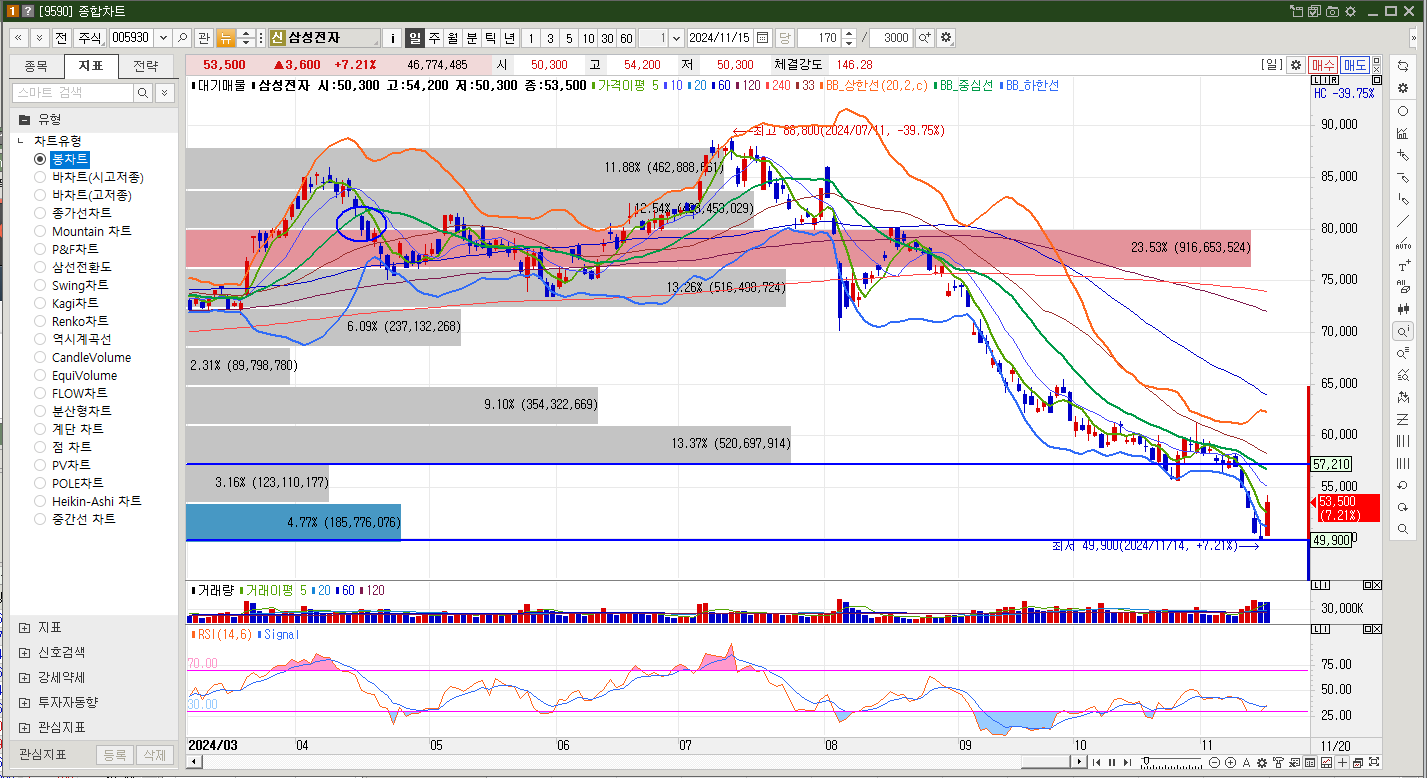Click the pause playback control
This screenshot has width=1427, height=778.
(1111, 762)
